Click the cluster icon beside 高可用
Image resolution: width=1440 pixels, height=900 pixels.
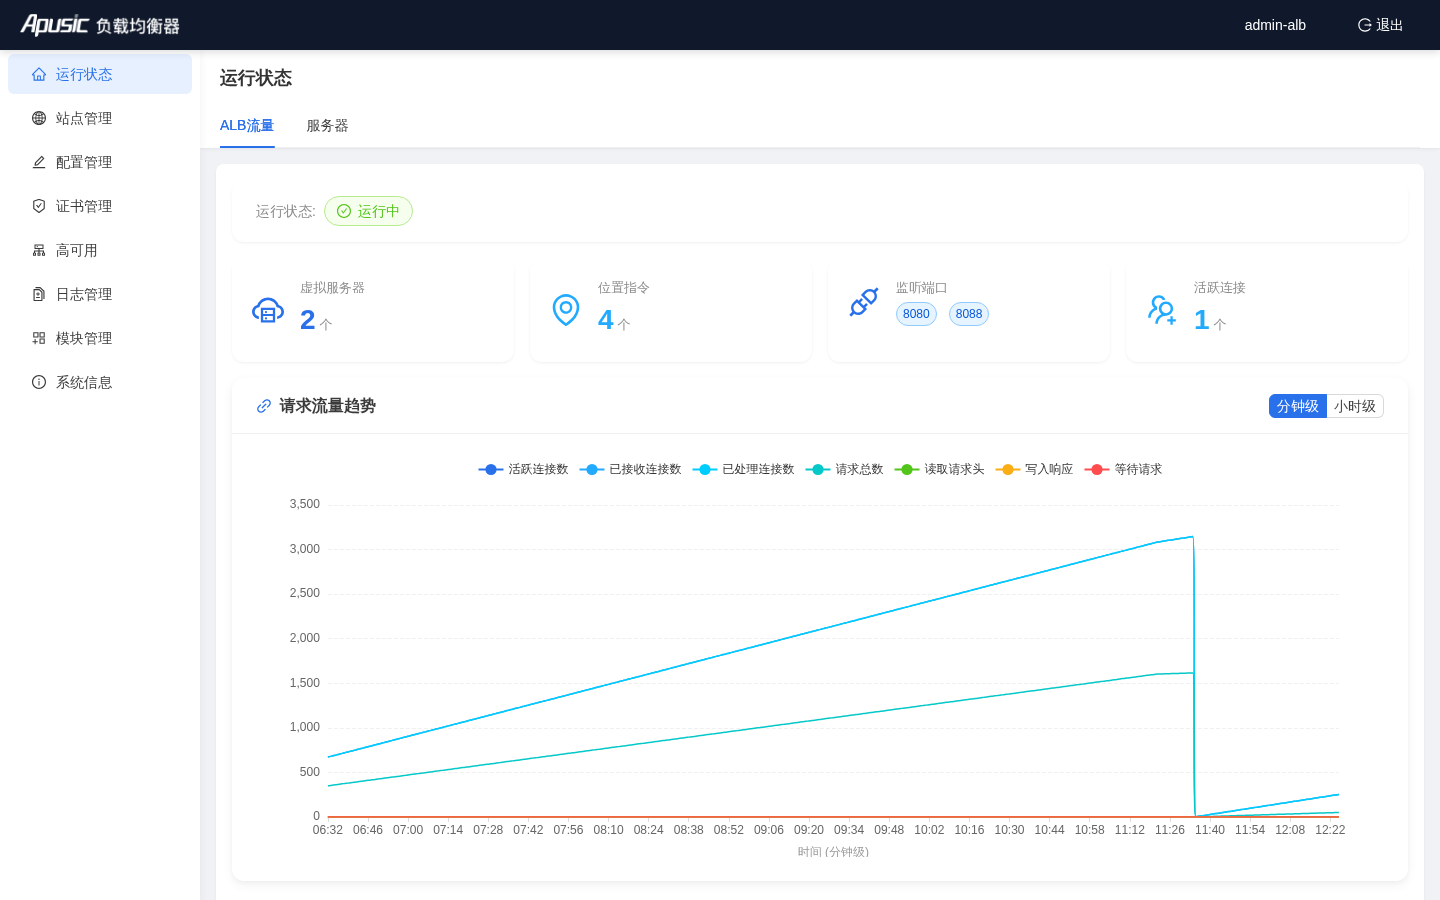(x=39, y=250)
